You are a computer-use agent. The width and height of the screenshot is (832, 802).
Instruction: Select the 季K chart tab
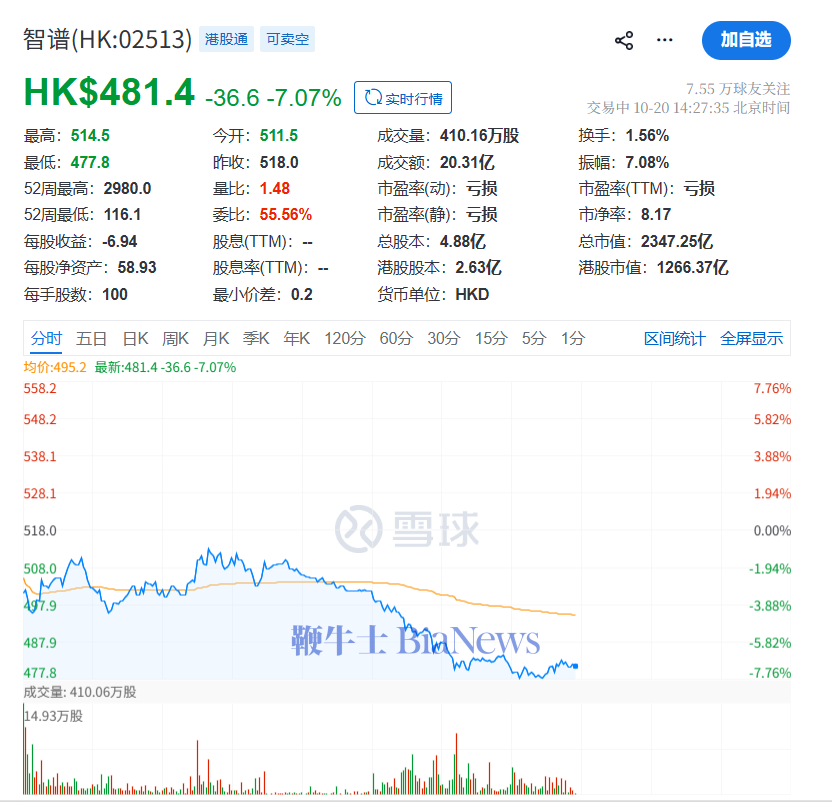pyautogui.click(x=256, y=338)
